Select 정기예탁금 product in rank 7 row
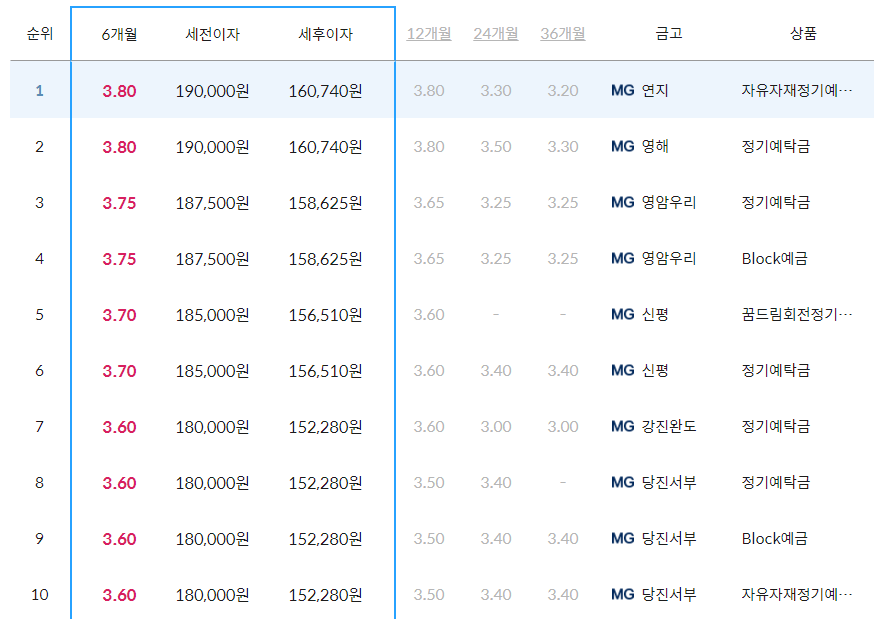Screen dimensions: 874x619 point(775,426)
